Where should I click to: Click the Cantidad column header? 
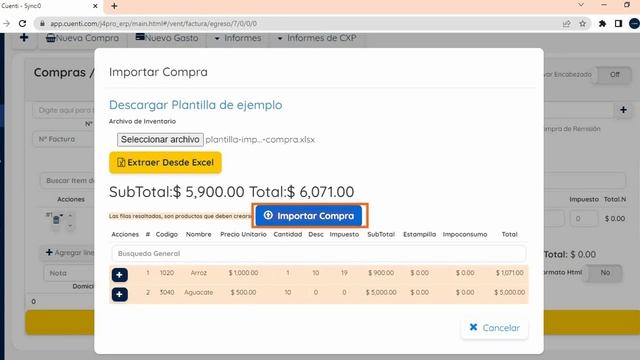pyautogui.click(x=288, y=234)
